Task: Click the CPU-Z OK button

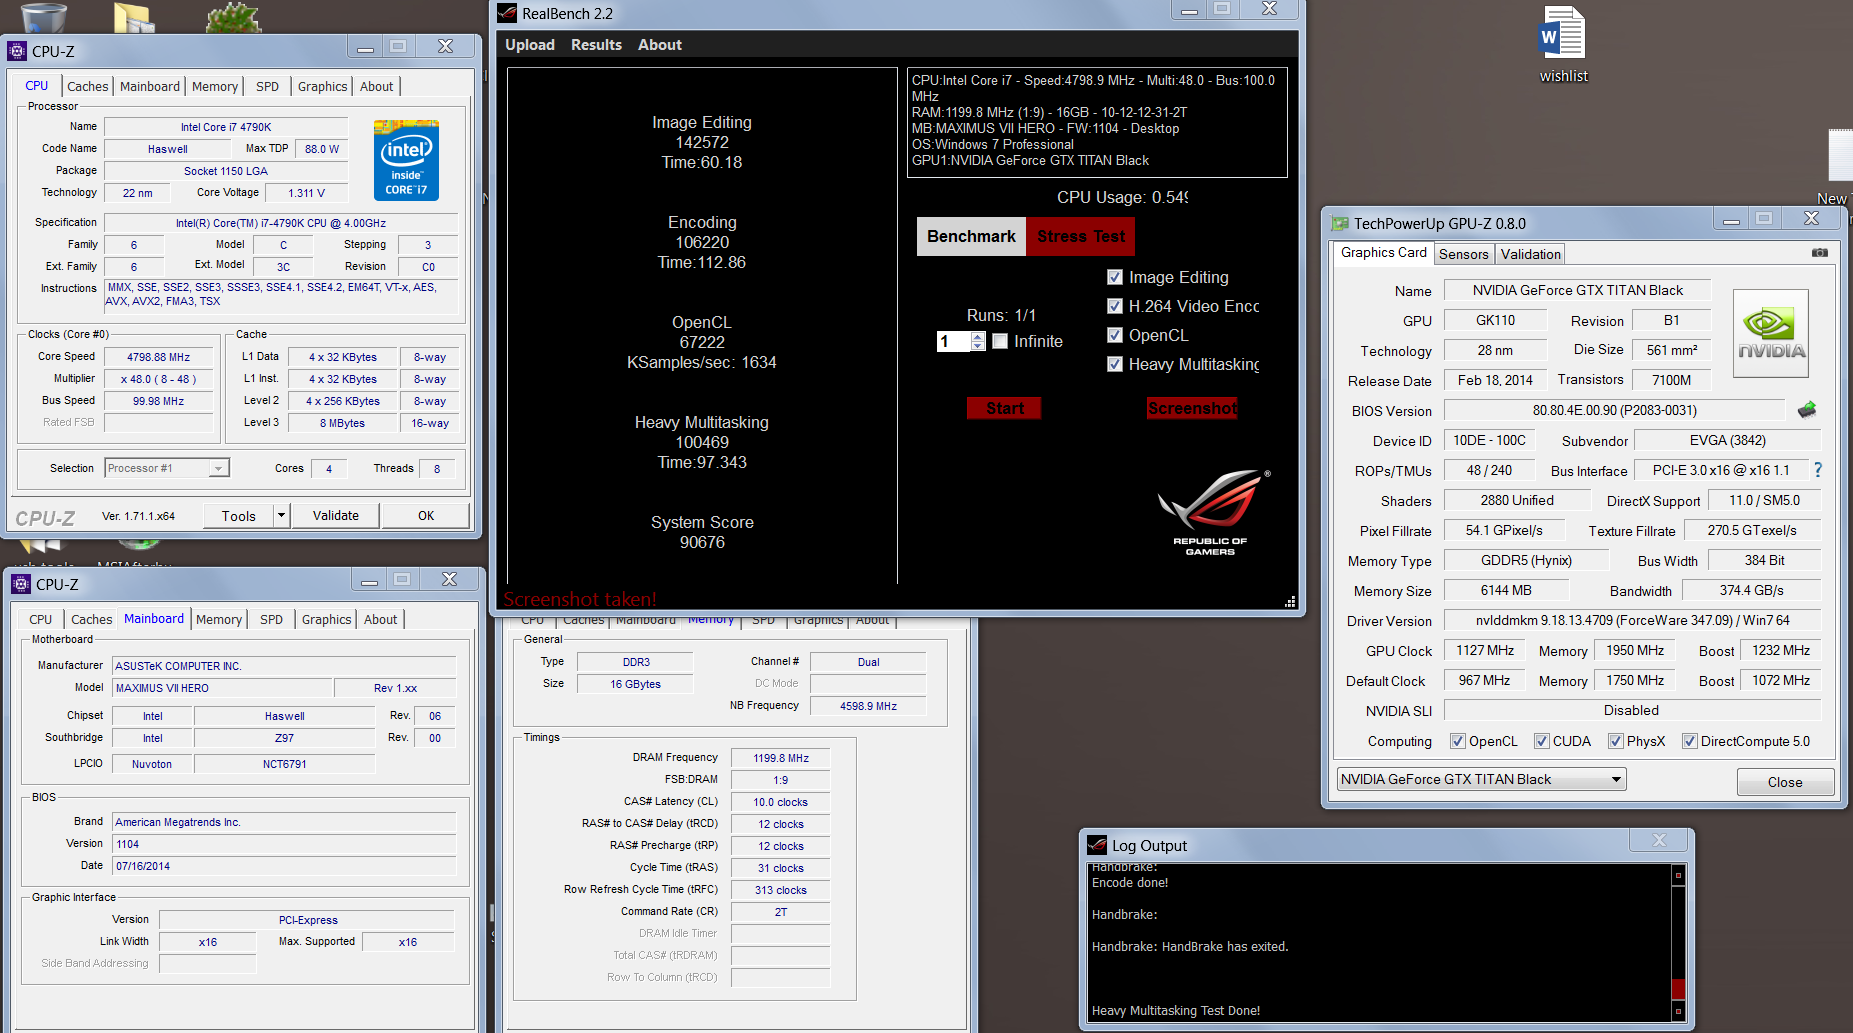Action: [x=426, y=516]
